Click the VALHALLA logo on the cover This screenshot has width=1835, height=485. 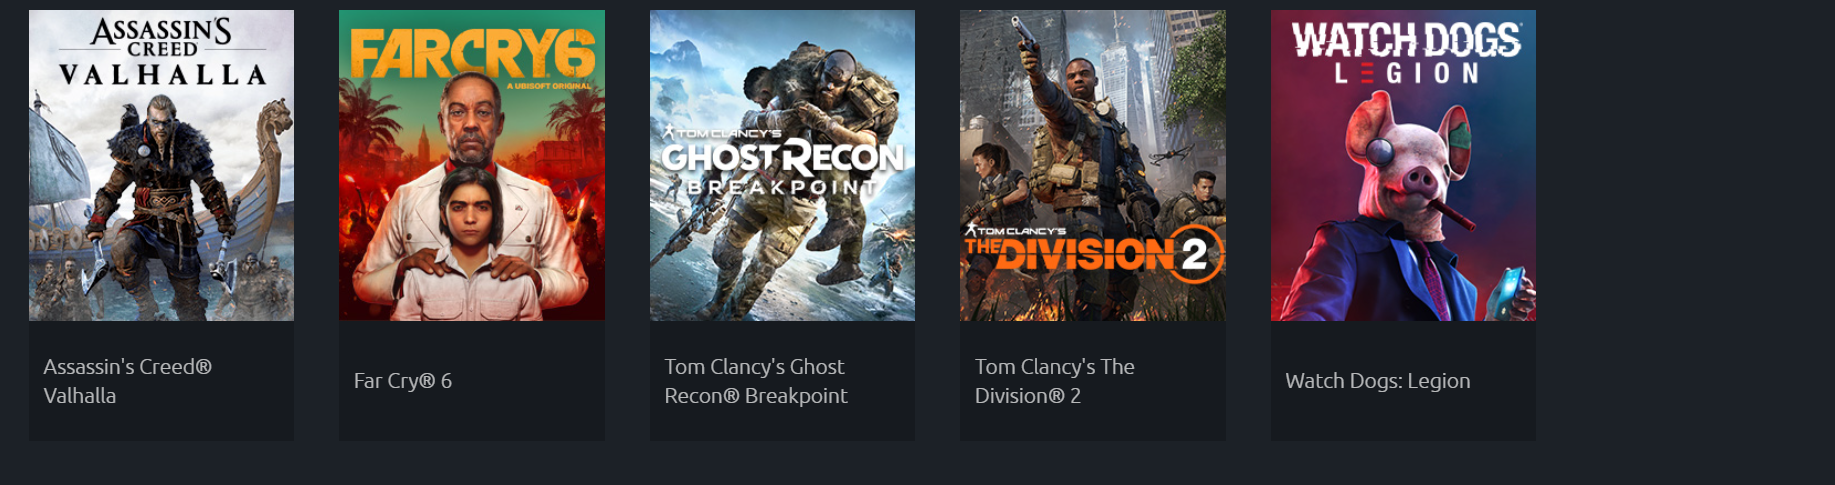(162, 75)
